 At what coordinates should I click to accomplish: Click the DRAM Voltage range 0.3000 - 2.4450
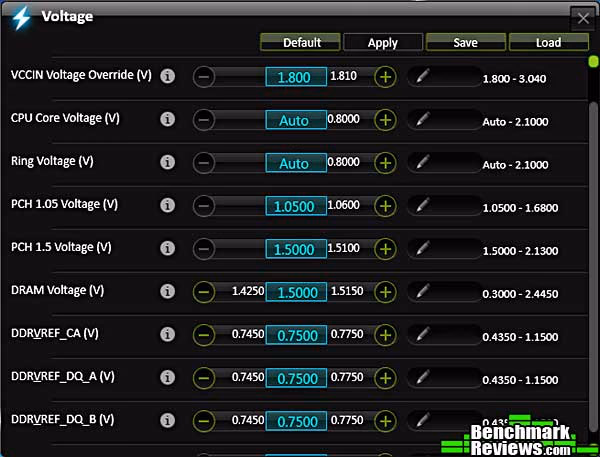(520, 294)
